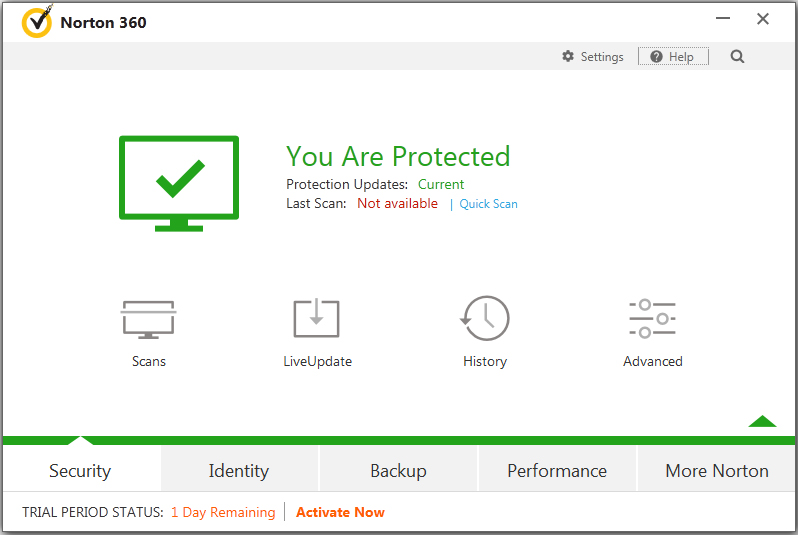Viewport: 798px width, 535px height.
Task: Open the History clock icon
Action: coord(485,319)
